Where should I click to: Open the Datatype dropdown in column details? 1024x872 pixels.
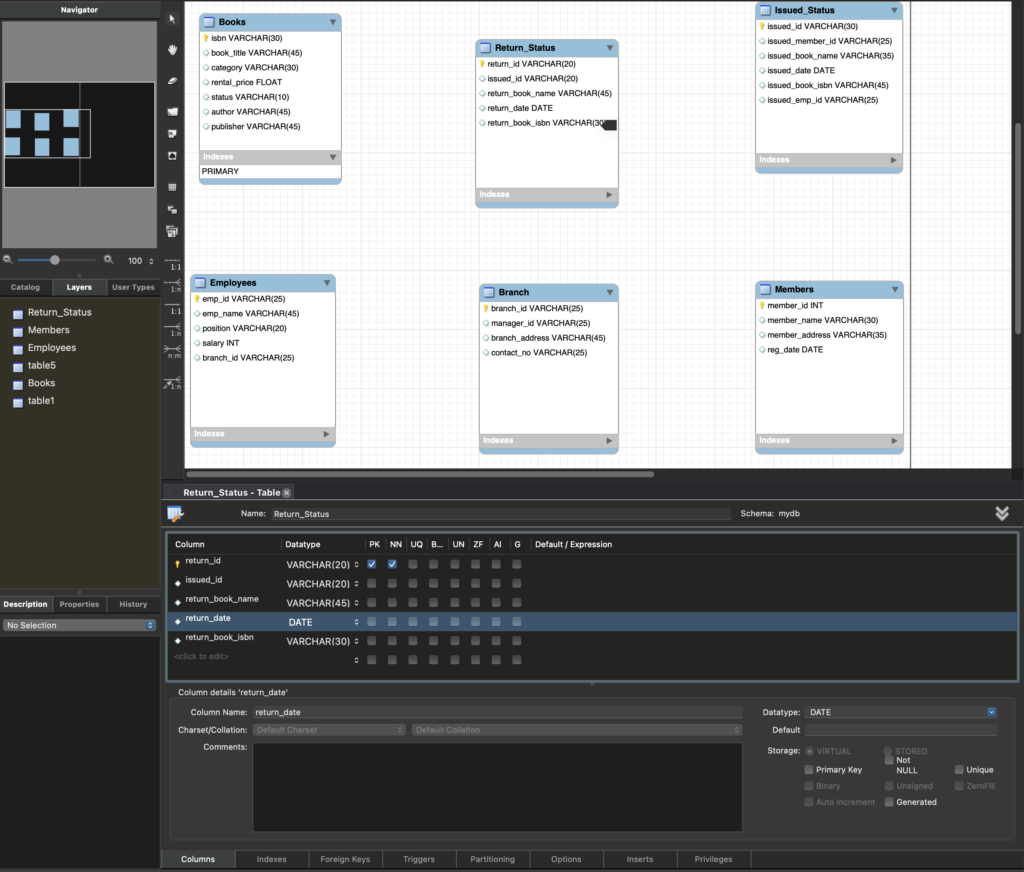click(x=991, y=712)
